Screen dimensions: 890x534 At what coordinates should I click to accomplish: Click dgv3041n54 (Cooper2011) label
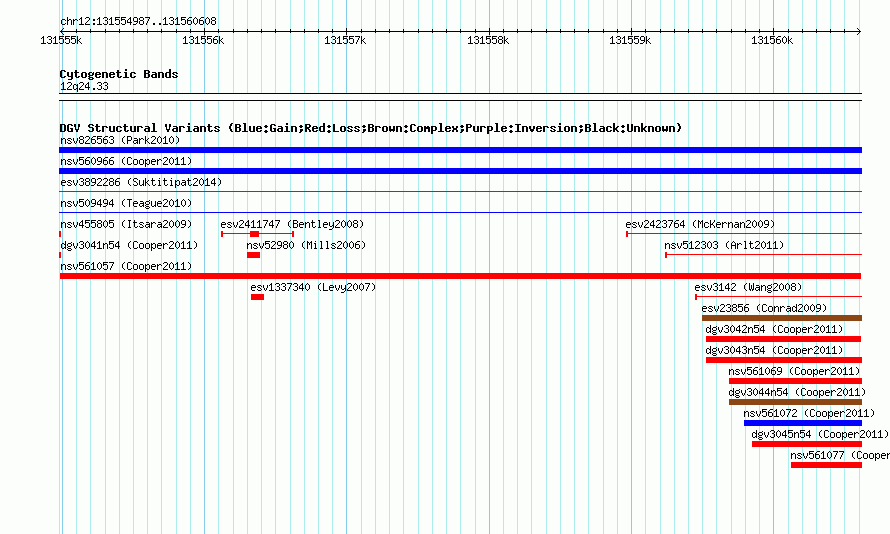pyautogui.click(x=129, y=245)
